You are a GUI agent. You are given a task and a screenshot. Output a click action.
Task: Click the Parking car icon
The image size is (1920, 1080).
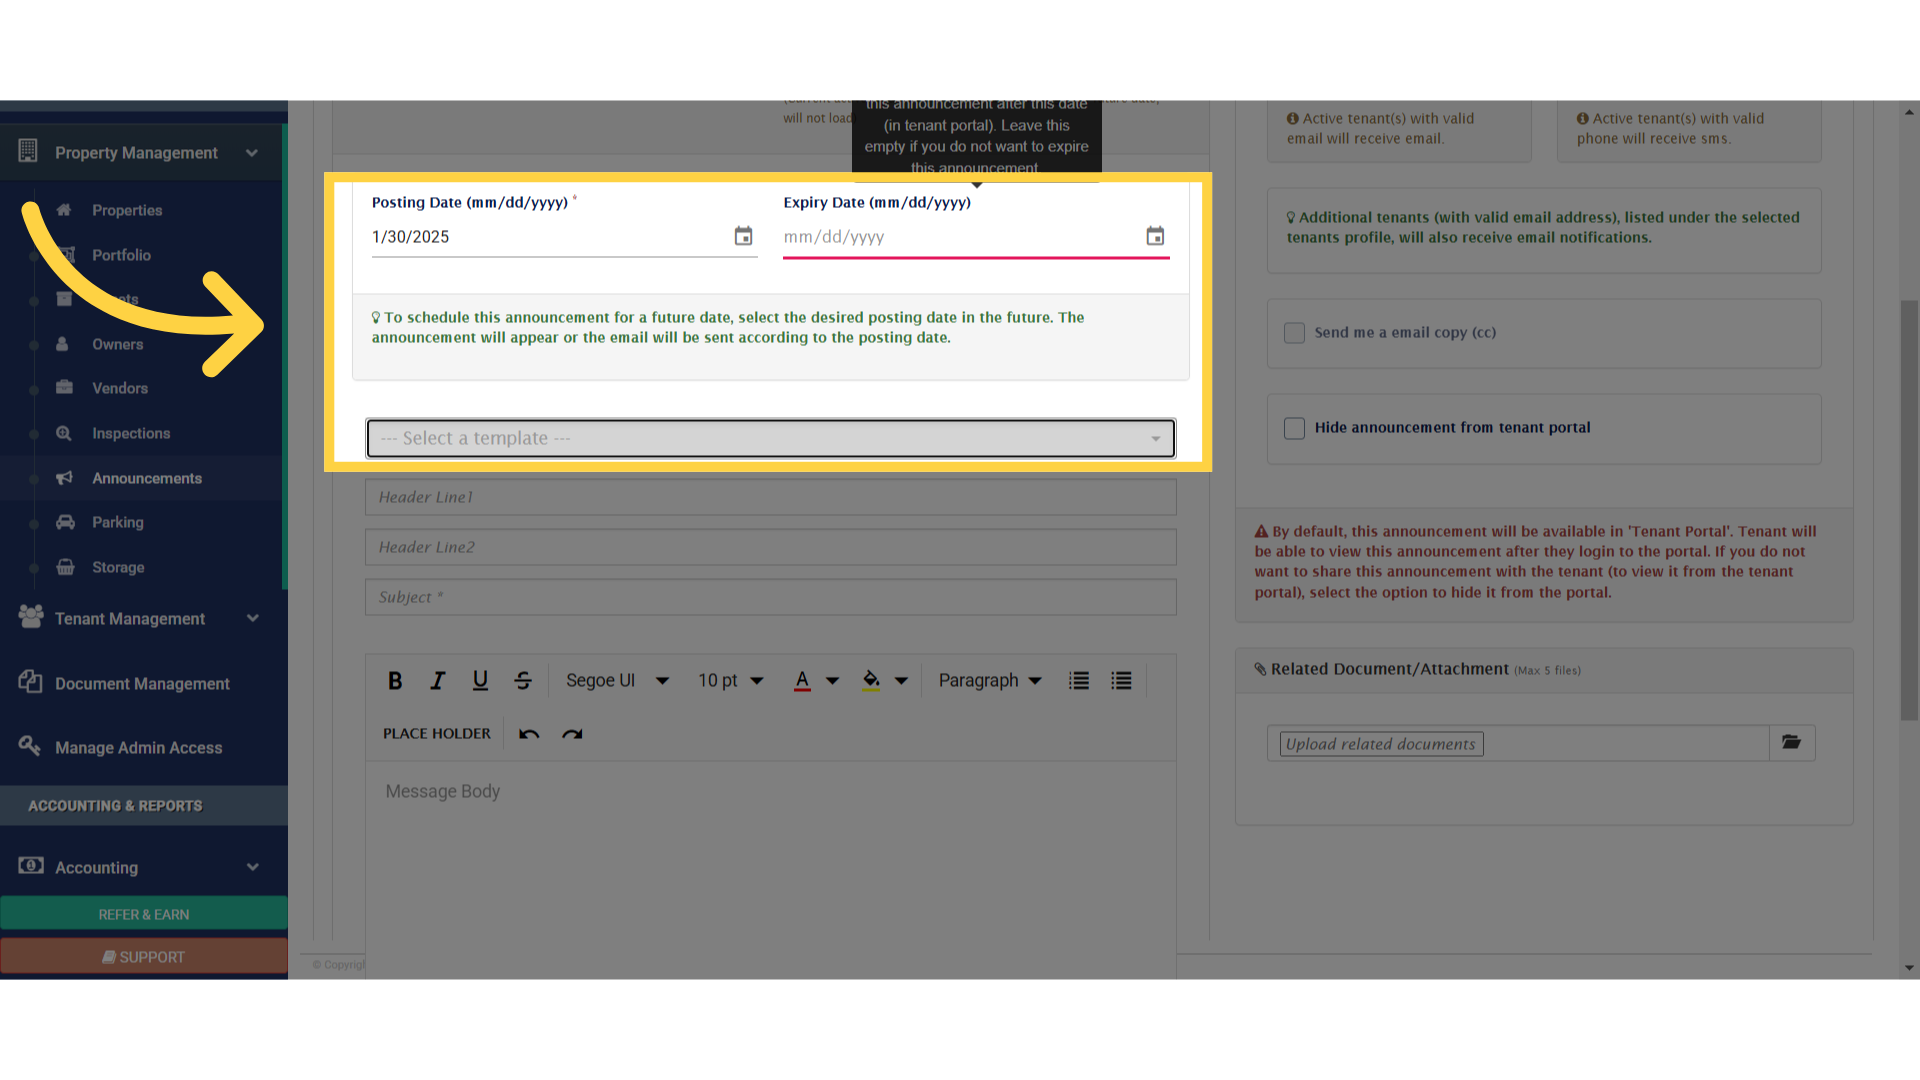64,522
